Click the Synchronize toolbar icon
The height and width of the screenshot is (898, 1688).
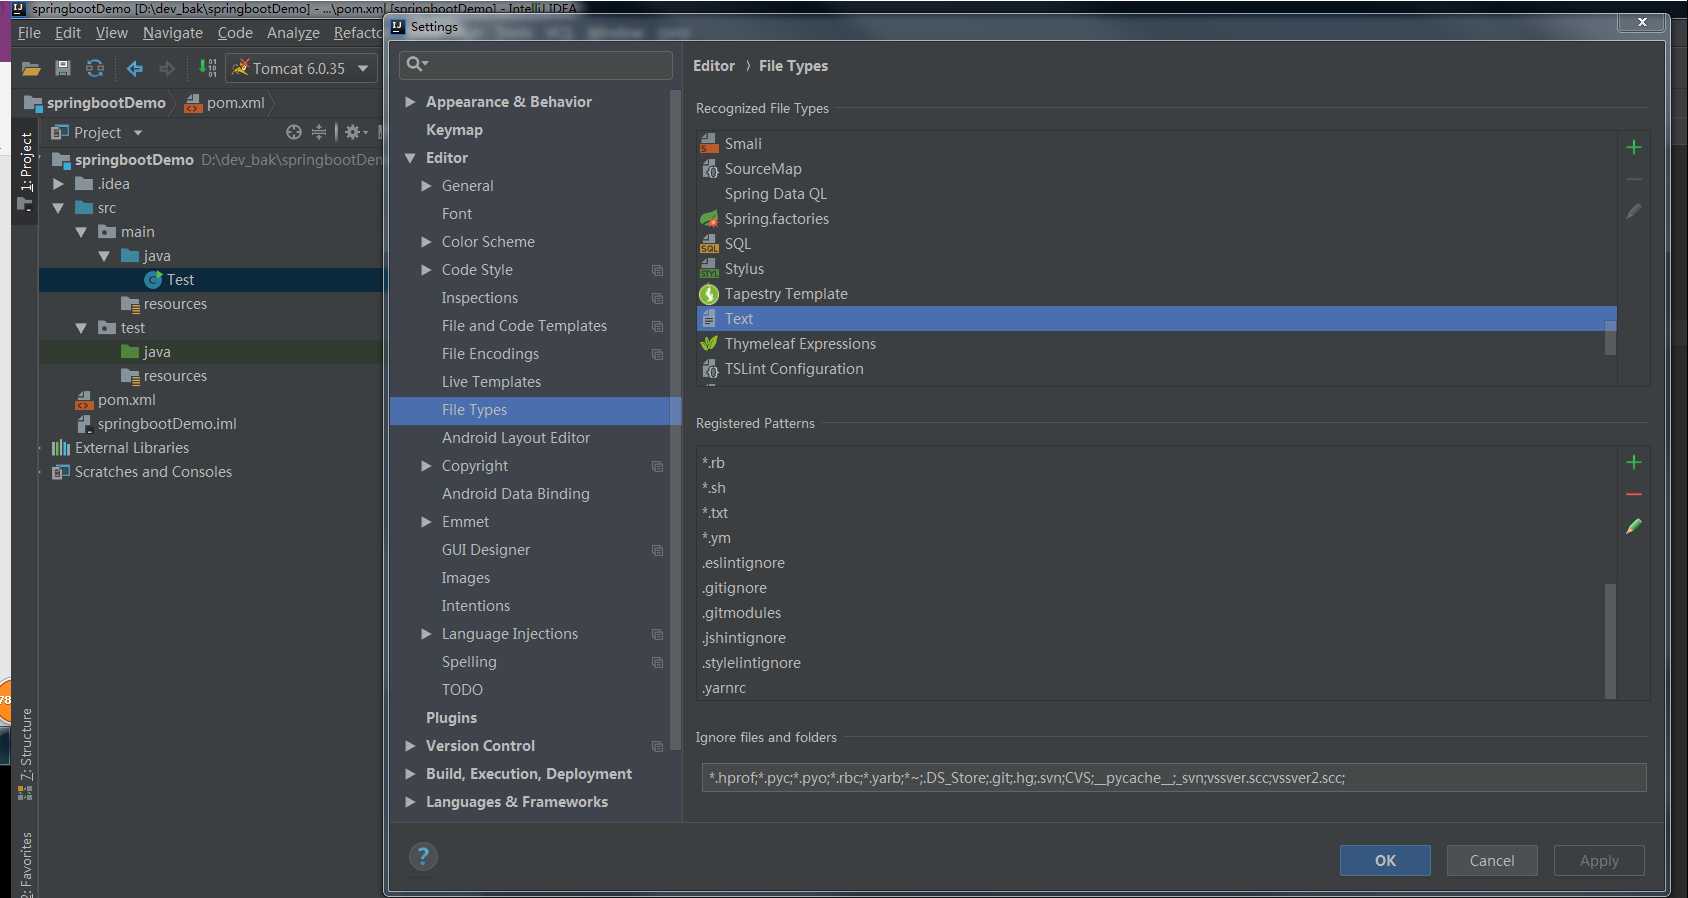click(95, 68)
